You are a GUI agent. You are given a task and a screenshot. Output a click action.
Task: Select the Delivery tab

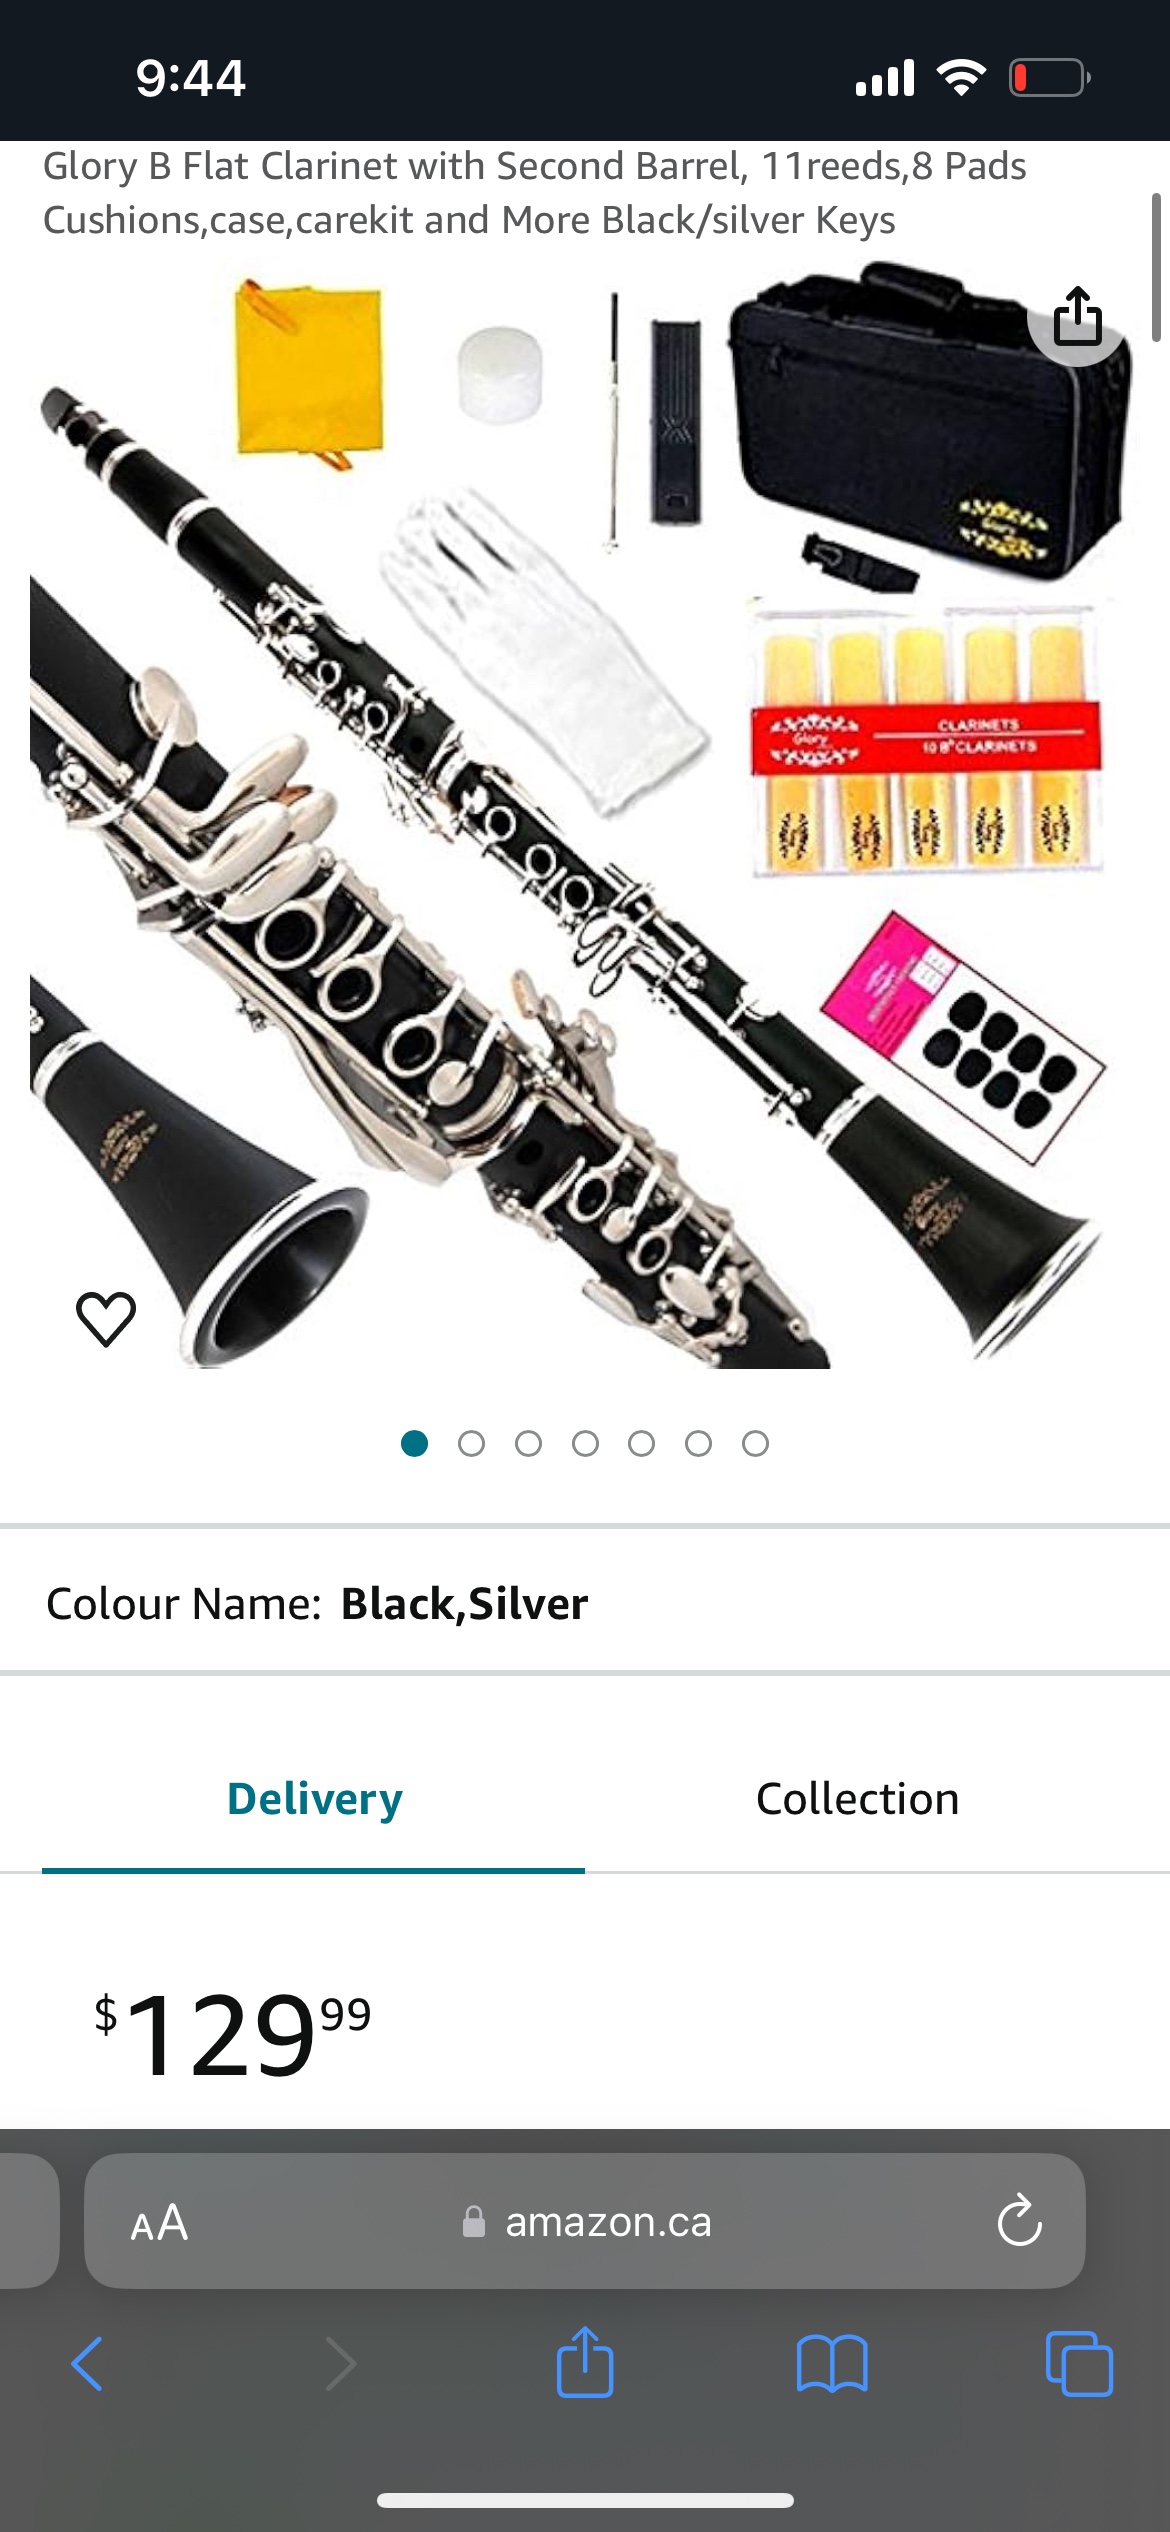[x=313, y=1798]
